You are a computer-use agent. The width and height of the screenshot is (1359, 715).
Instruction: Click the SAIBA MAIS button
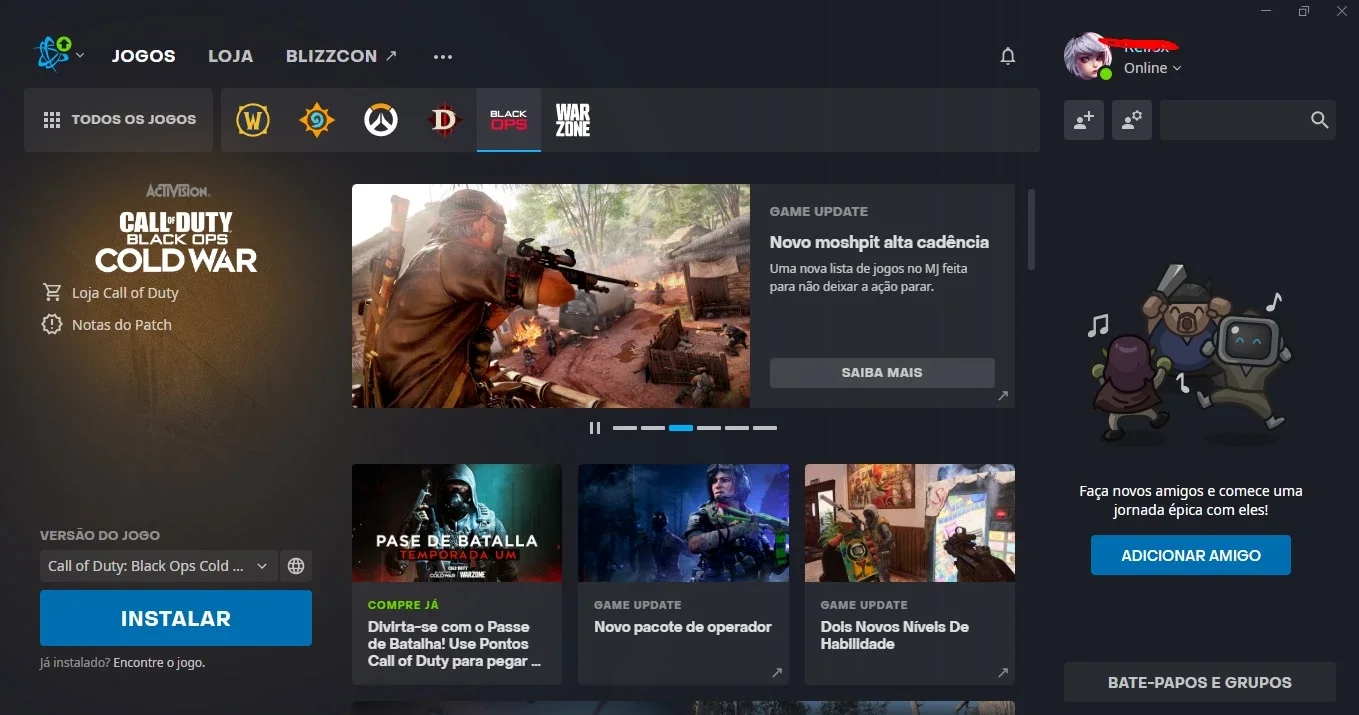coord(882,372)
